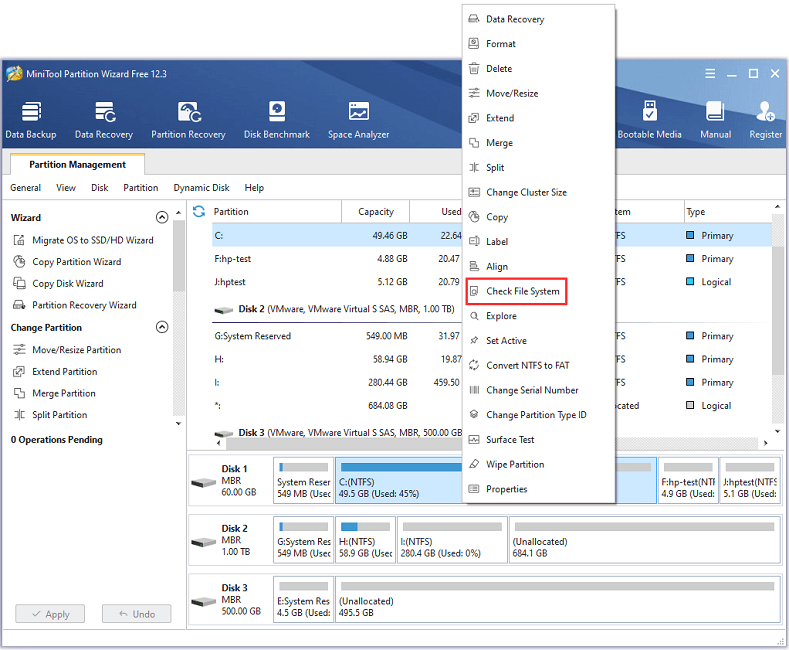
Task: Click the Undo button
Action: click(136, 614)
